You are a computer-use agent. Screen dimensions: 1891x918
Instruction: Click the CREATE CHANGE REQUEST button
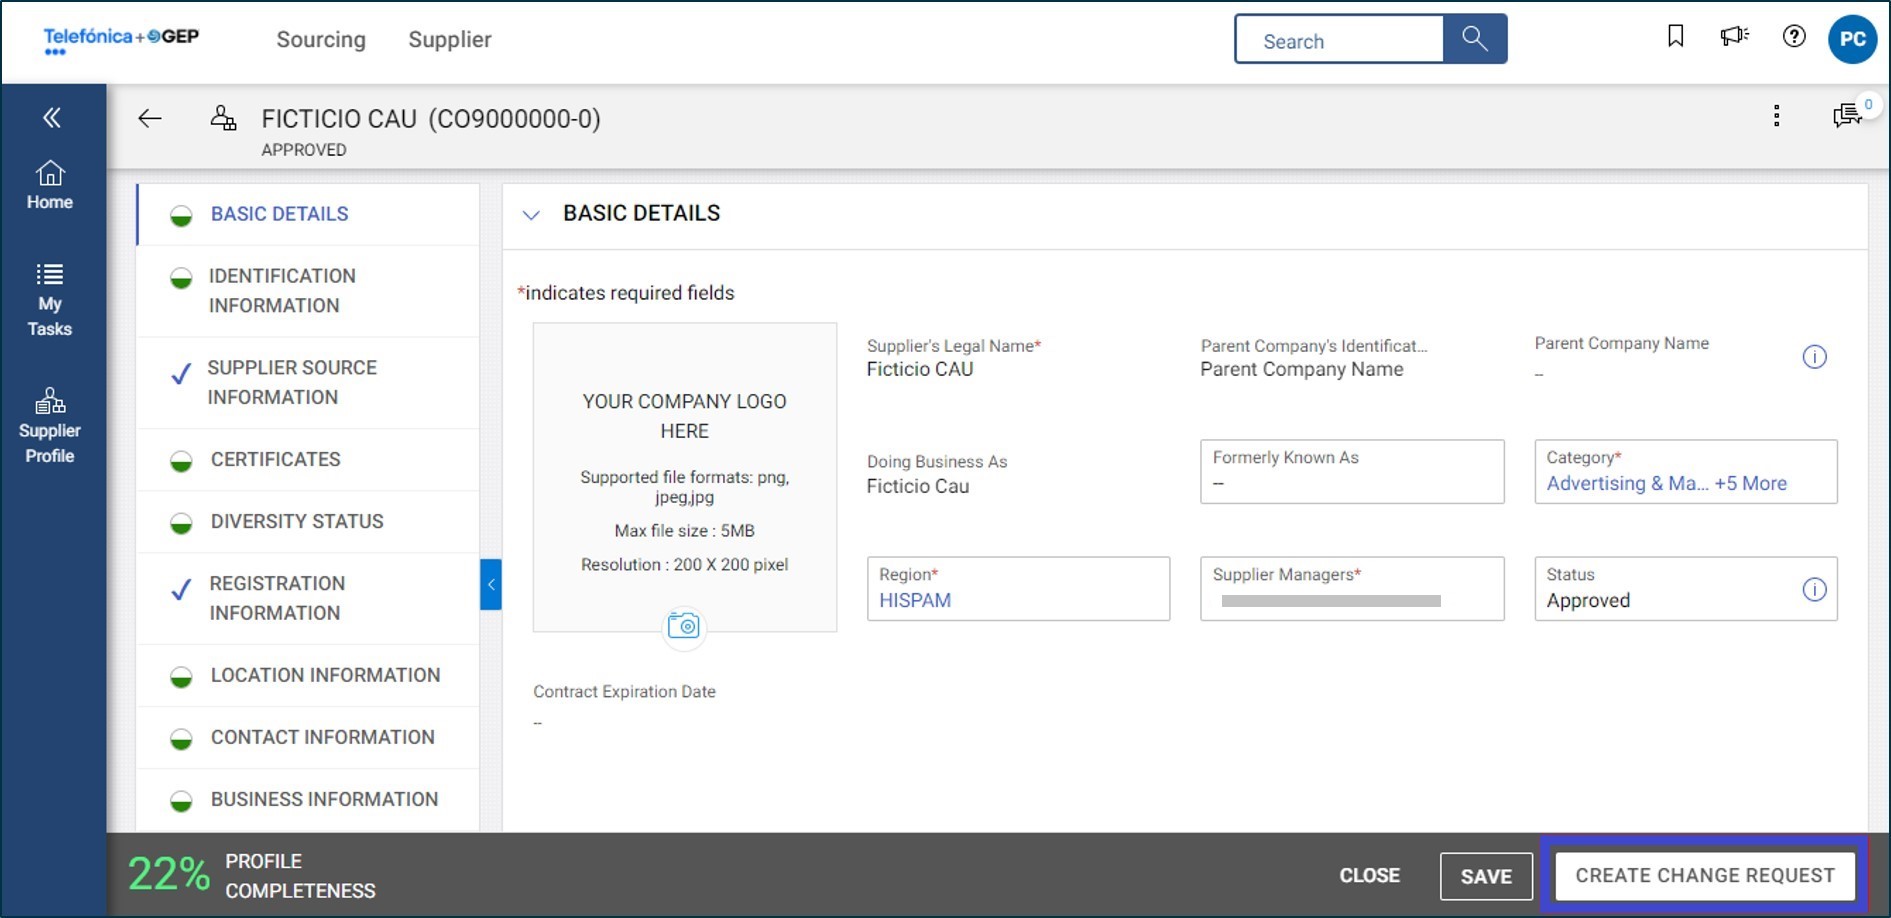click(x=1704, y=874)
